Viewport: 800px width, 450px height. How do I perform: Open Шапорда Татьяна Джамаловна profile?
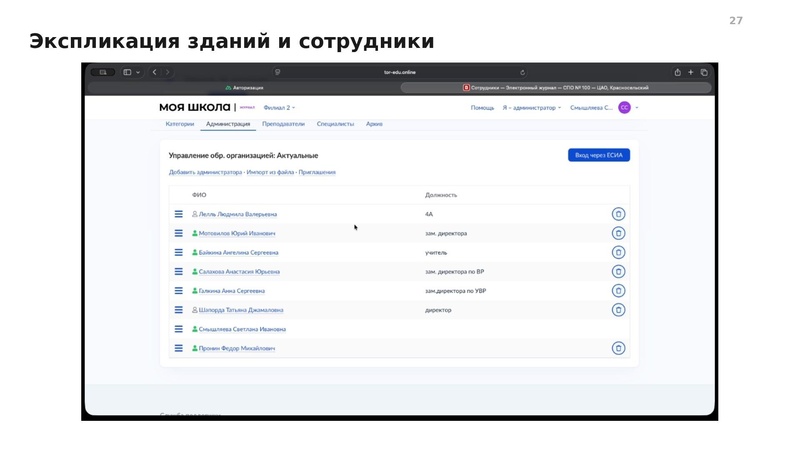241,310
